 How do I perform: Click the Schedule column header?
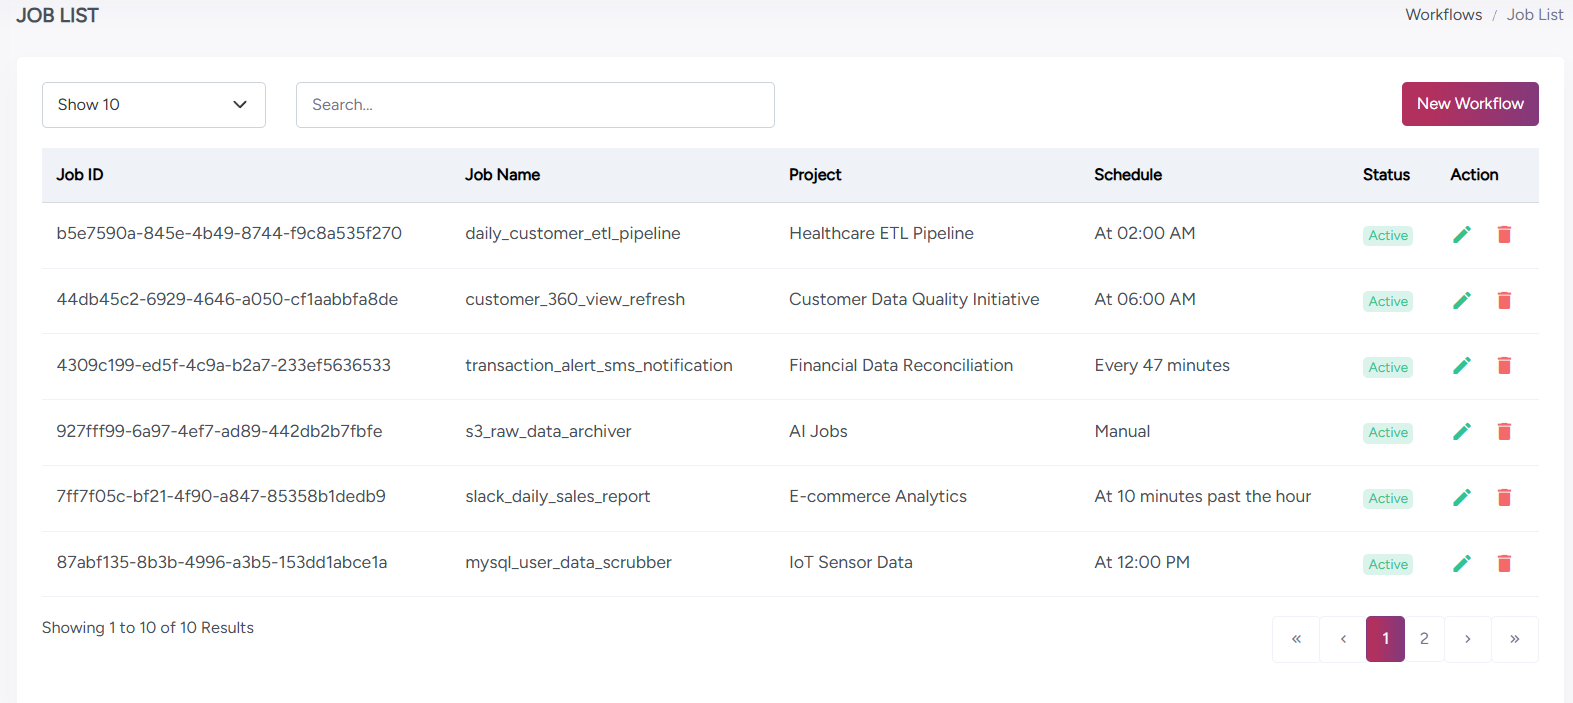(1127, 175)
